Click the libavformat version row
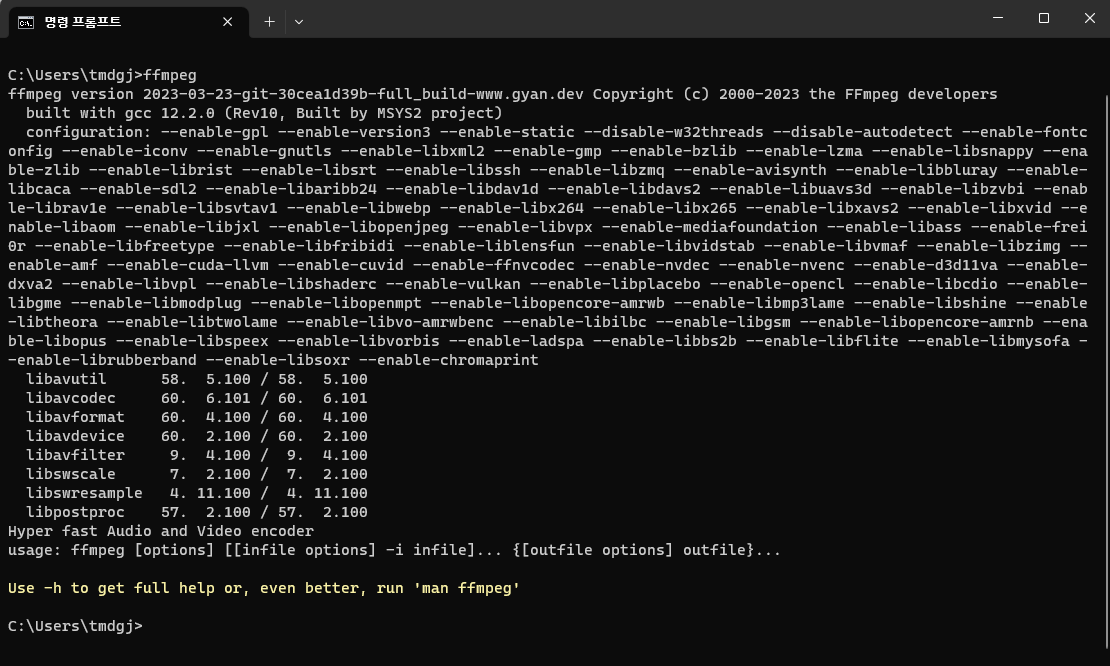This screenshot has width=1110, height=666. tap(197, 418)
